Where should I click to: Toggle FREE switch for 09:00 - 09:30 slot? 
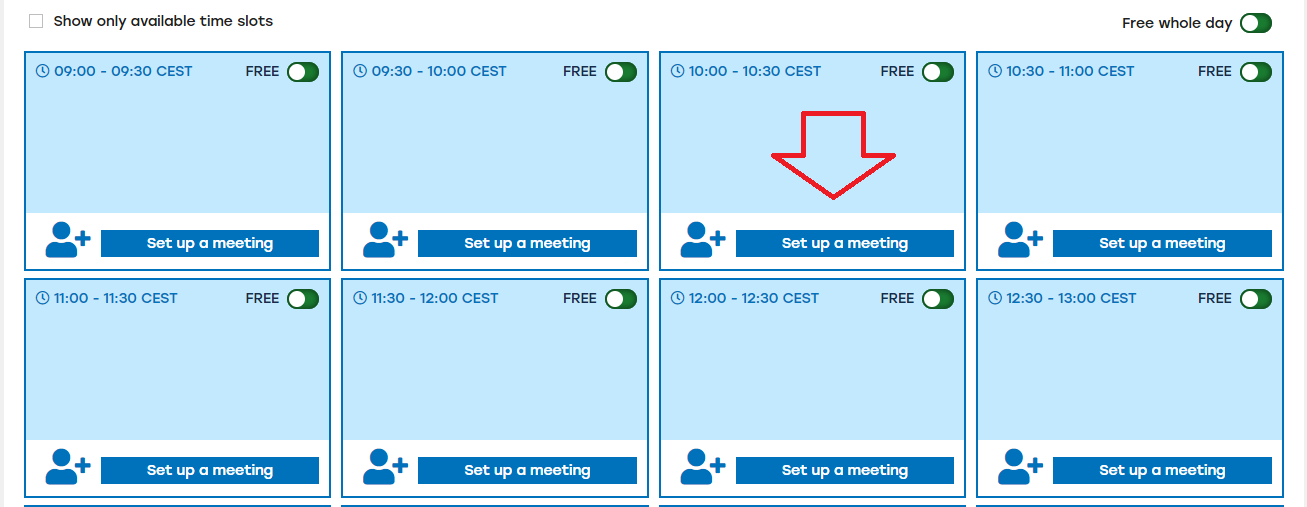303,72
